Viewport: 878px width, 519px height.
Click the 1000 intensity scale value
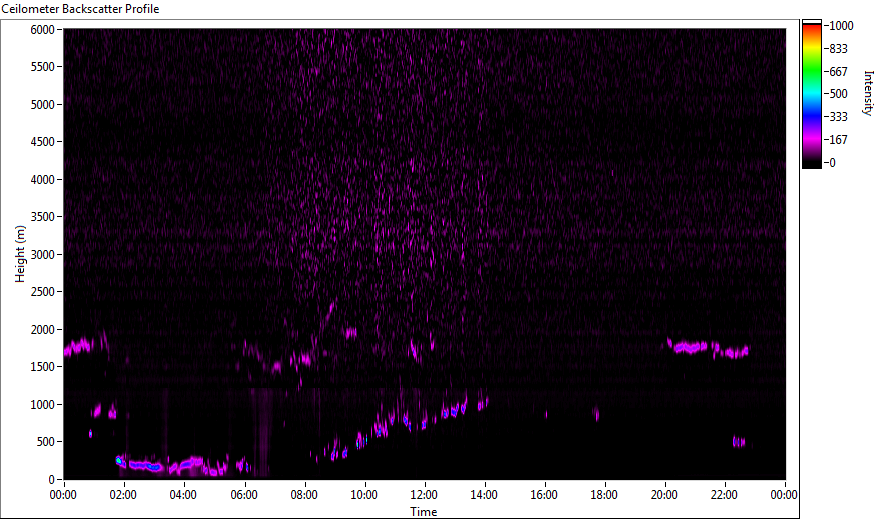tap(842, 26)
